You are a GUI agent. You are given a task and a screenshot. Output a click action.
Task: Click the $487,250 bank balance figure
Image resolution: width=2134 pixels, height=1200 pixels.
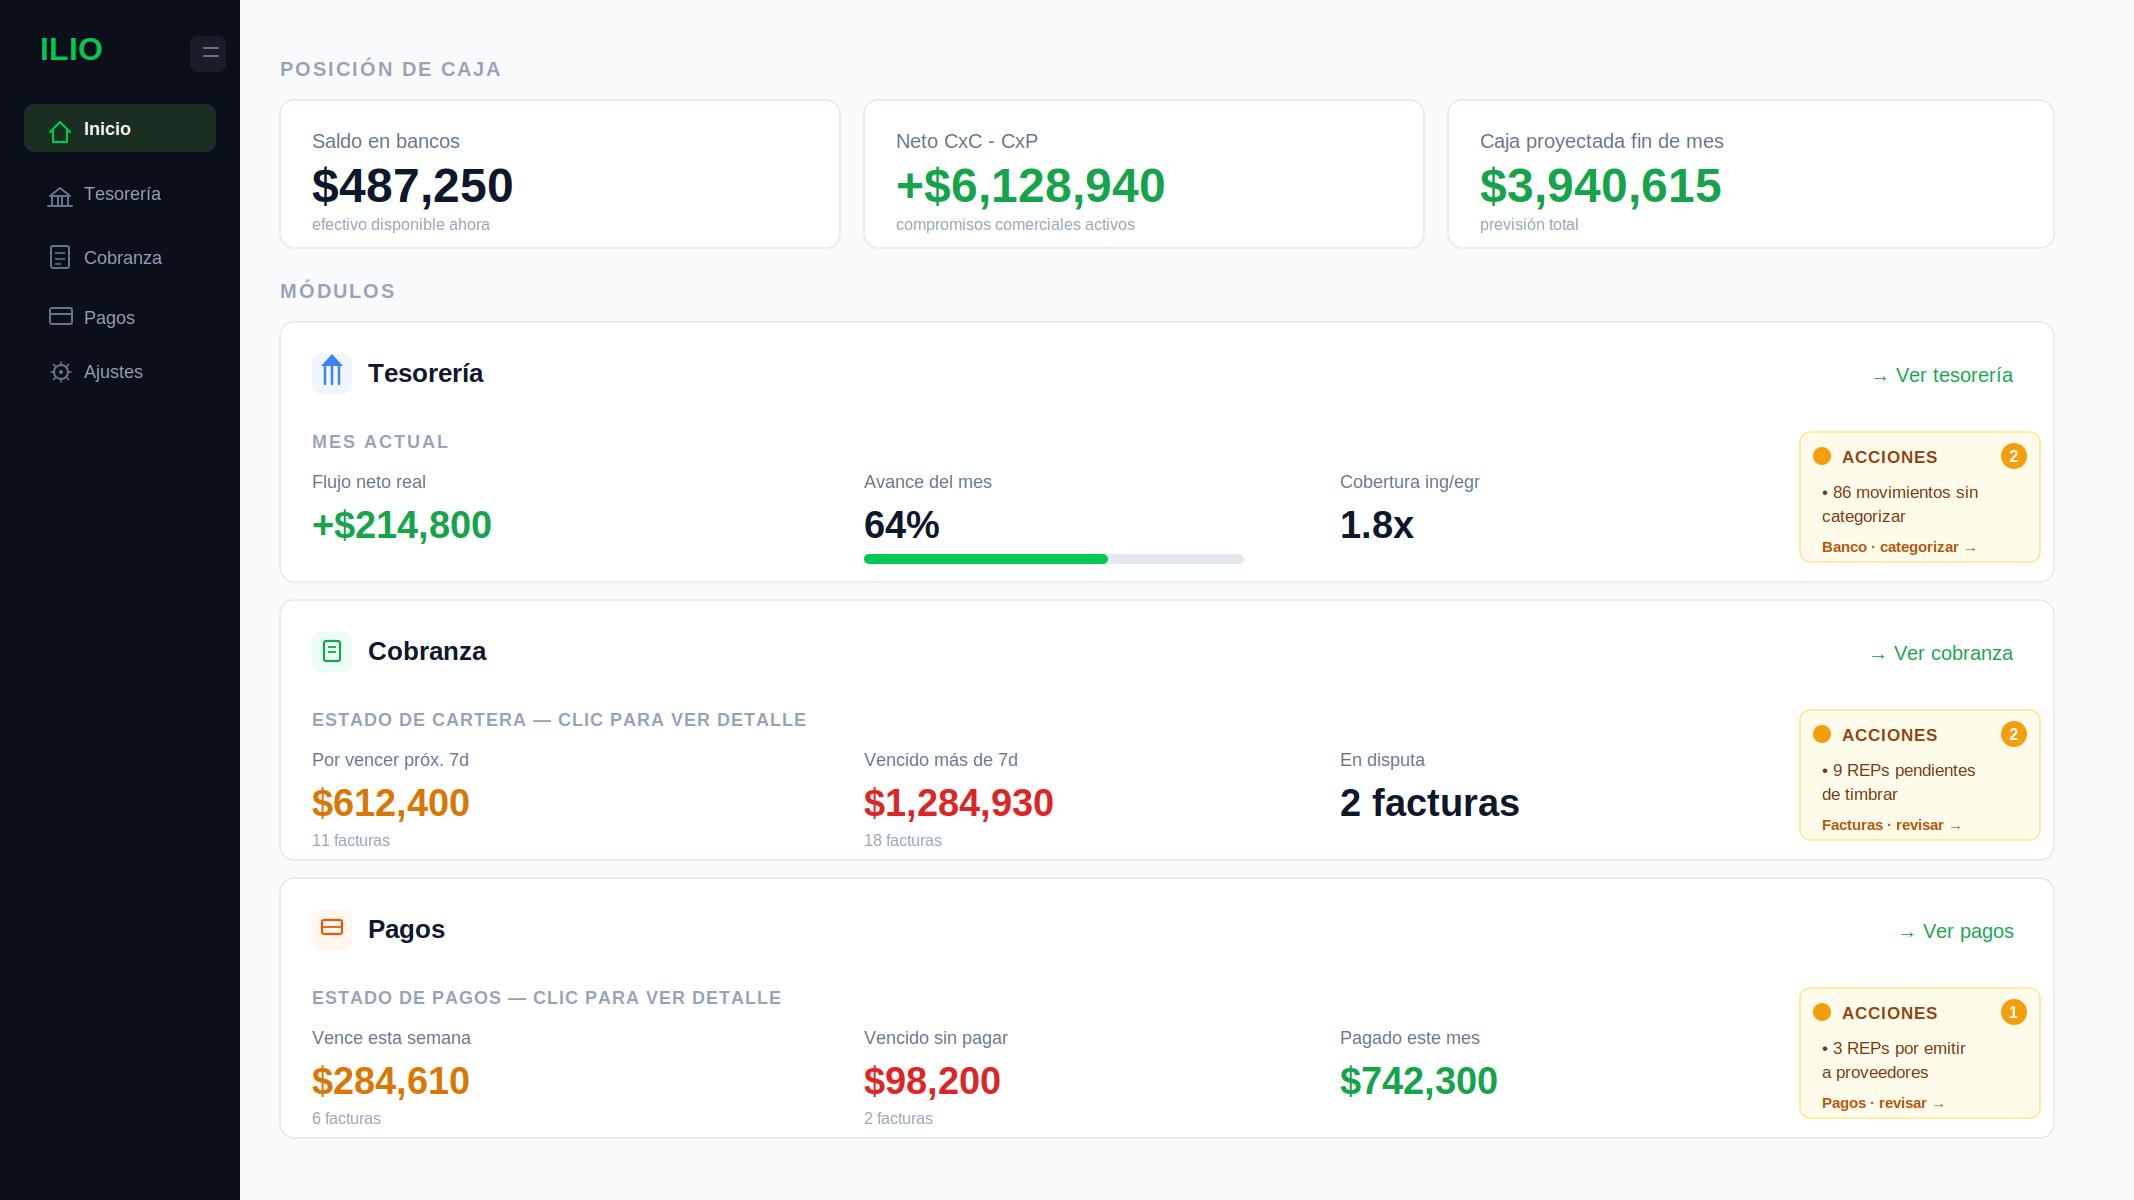pos(413,186)
